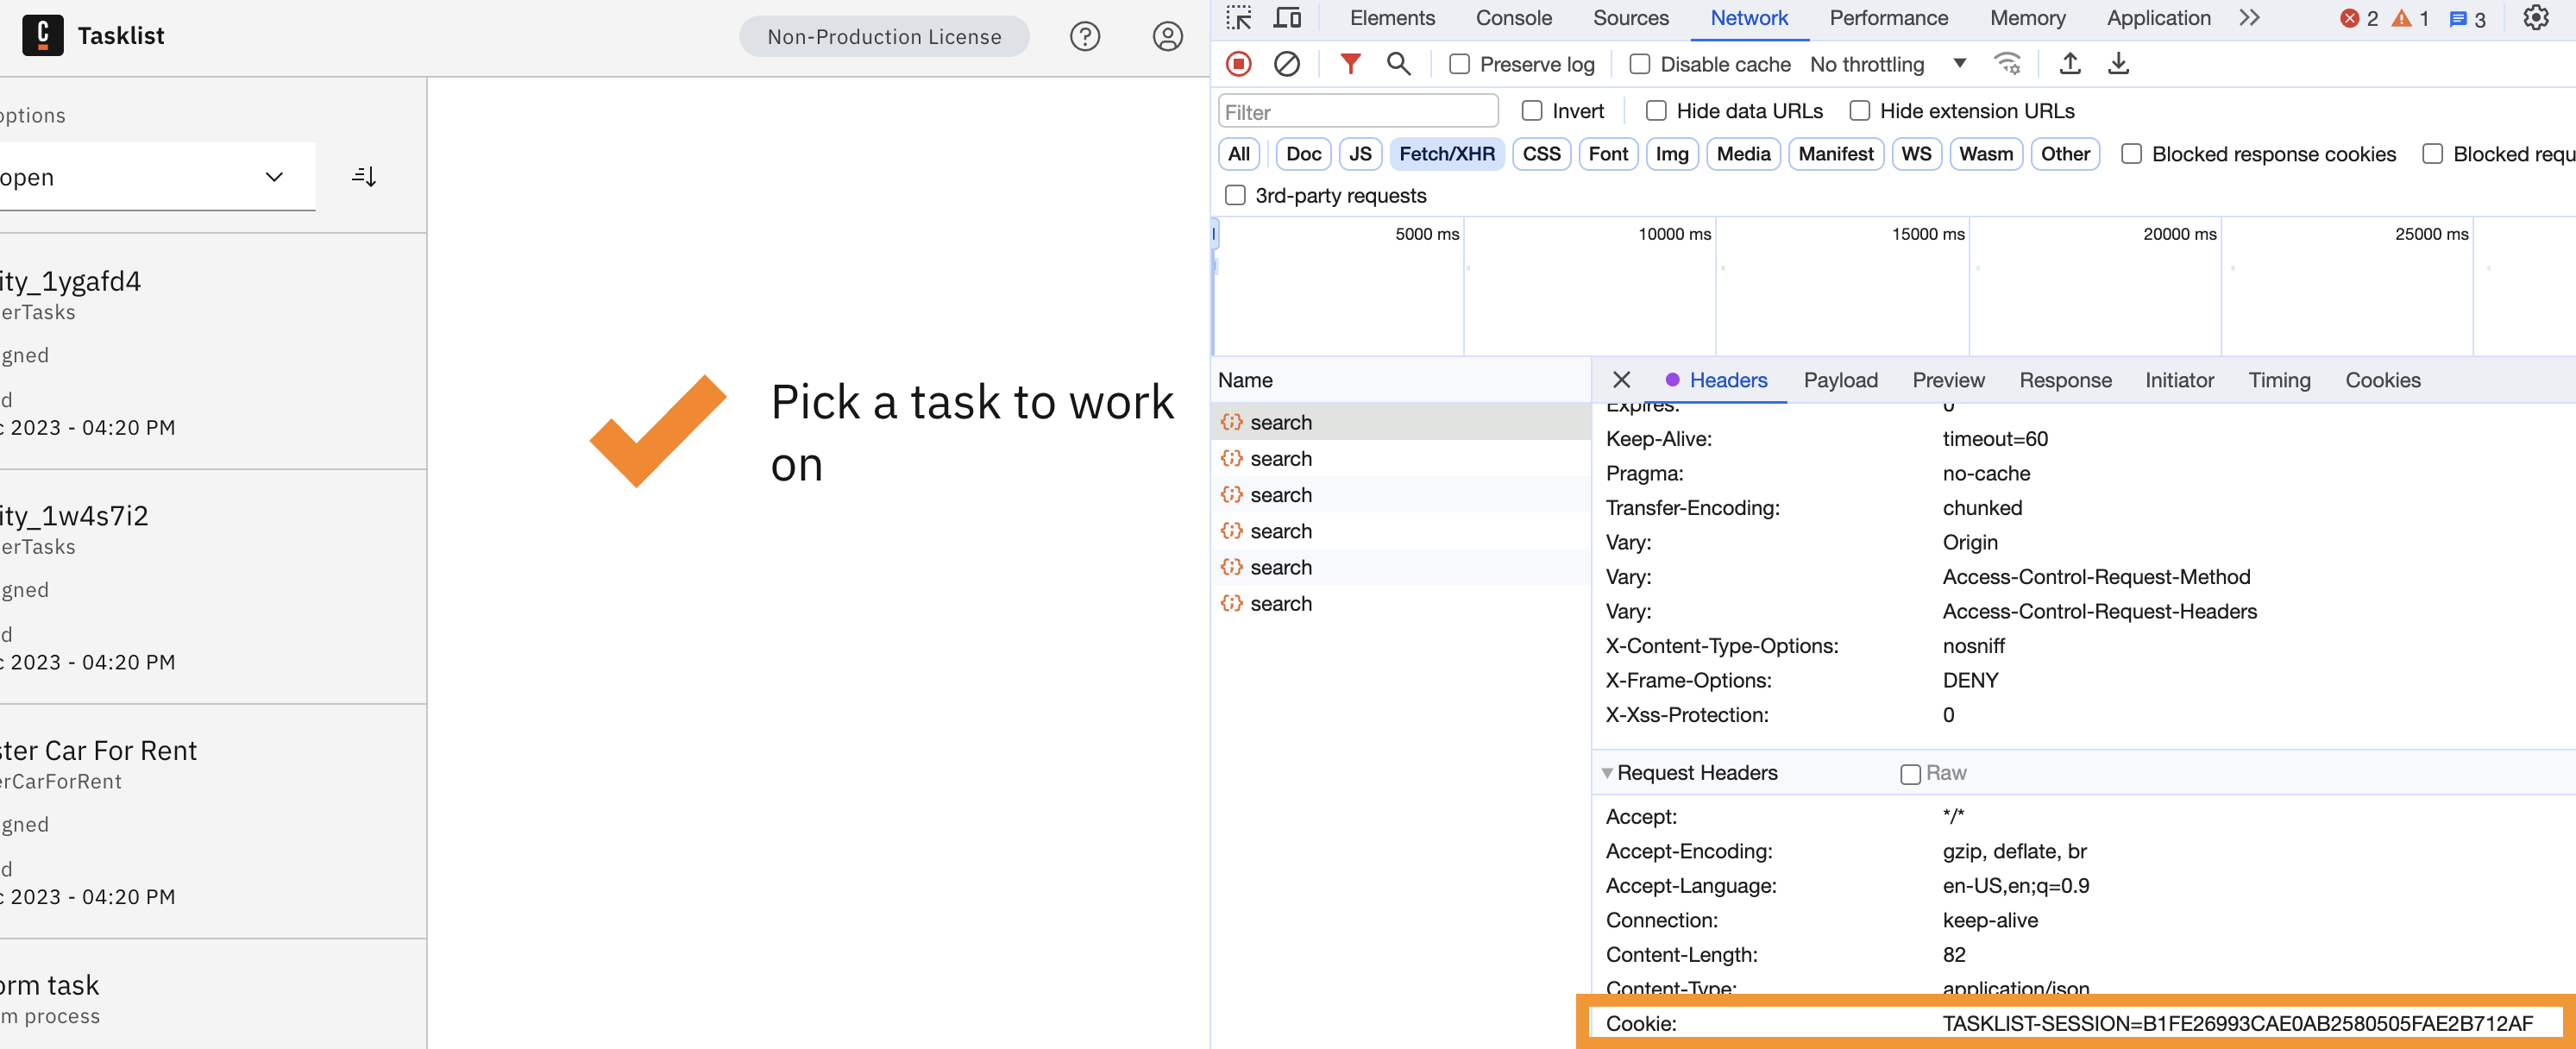Export HAR file download icon
The height and width of the screenshot is (1049, 2576).
(x=2118, y=64)
